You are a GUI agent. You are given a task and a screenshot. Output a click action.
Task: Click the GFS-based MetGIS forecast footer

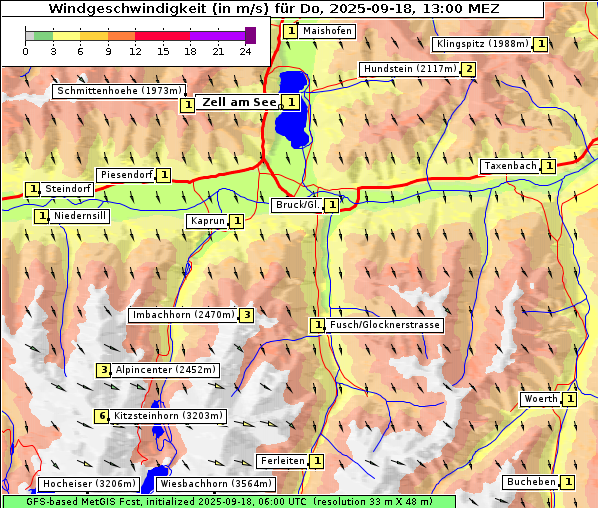(x=229, y=502)
